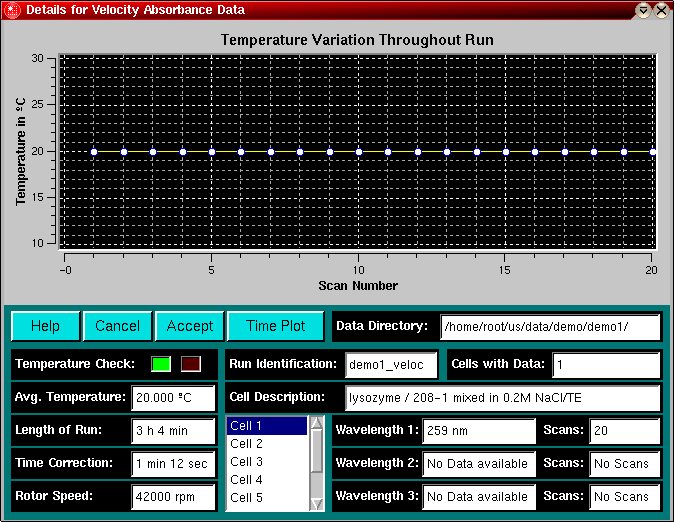Image resolution: width=674 pixels, height=522 pixels.
Task: Click the Run Identification field
Action: click(391, 364)
